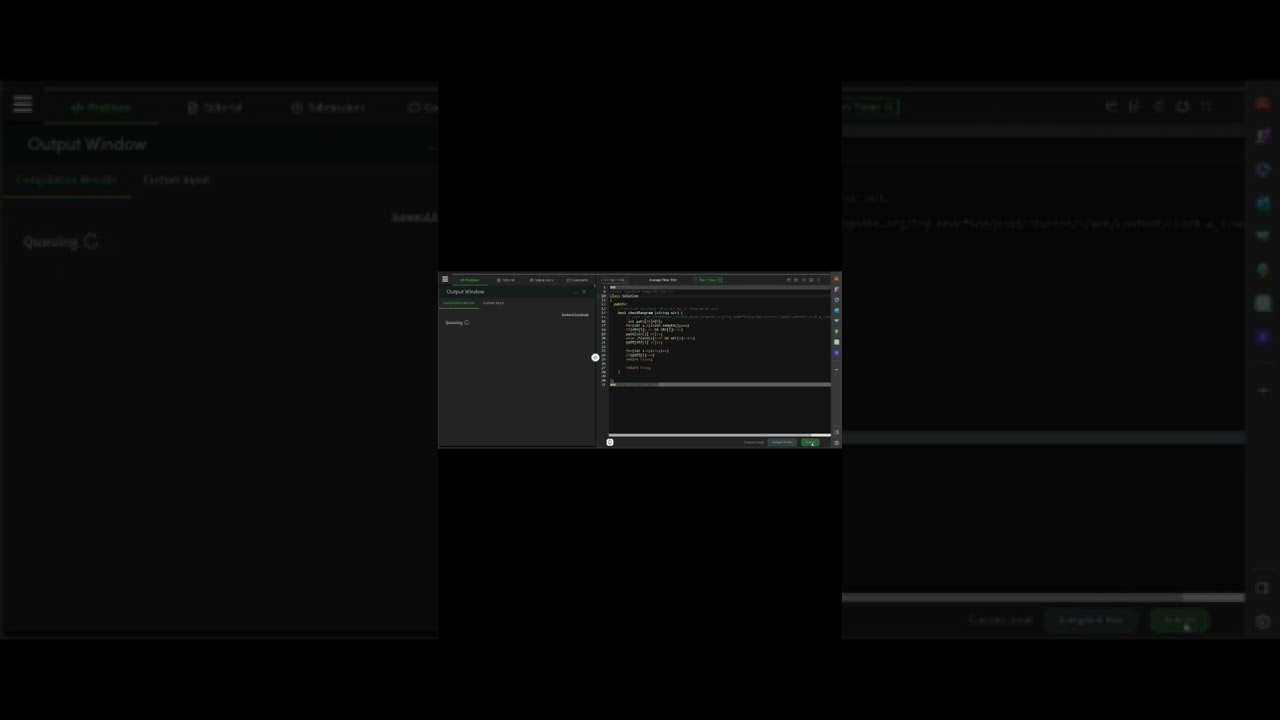Screen dimensions: 1280x720
Task: Select the Custom Input tab
Action: pos(493,303)
